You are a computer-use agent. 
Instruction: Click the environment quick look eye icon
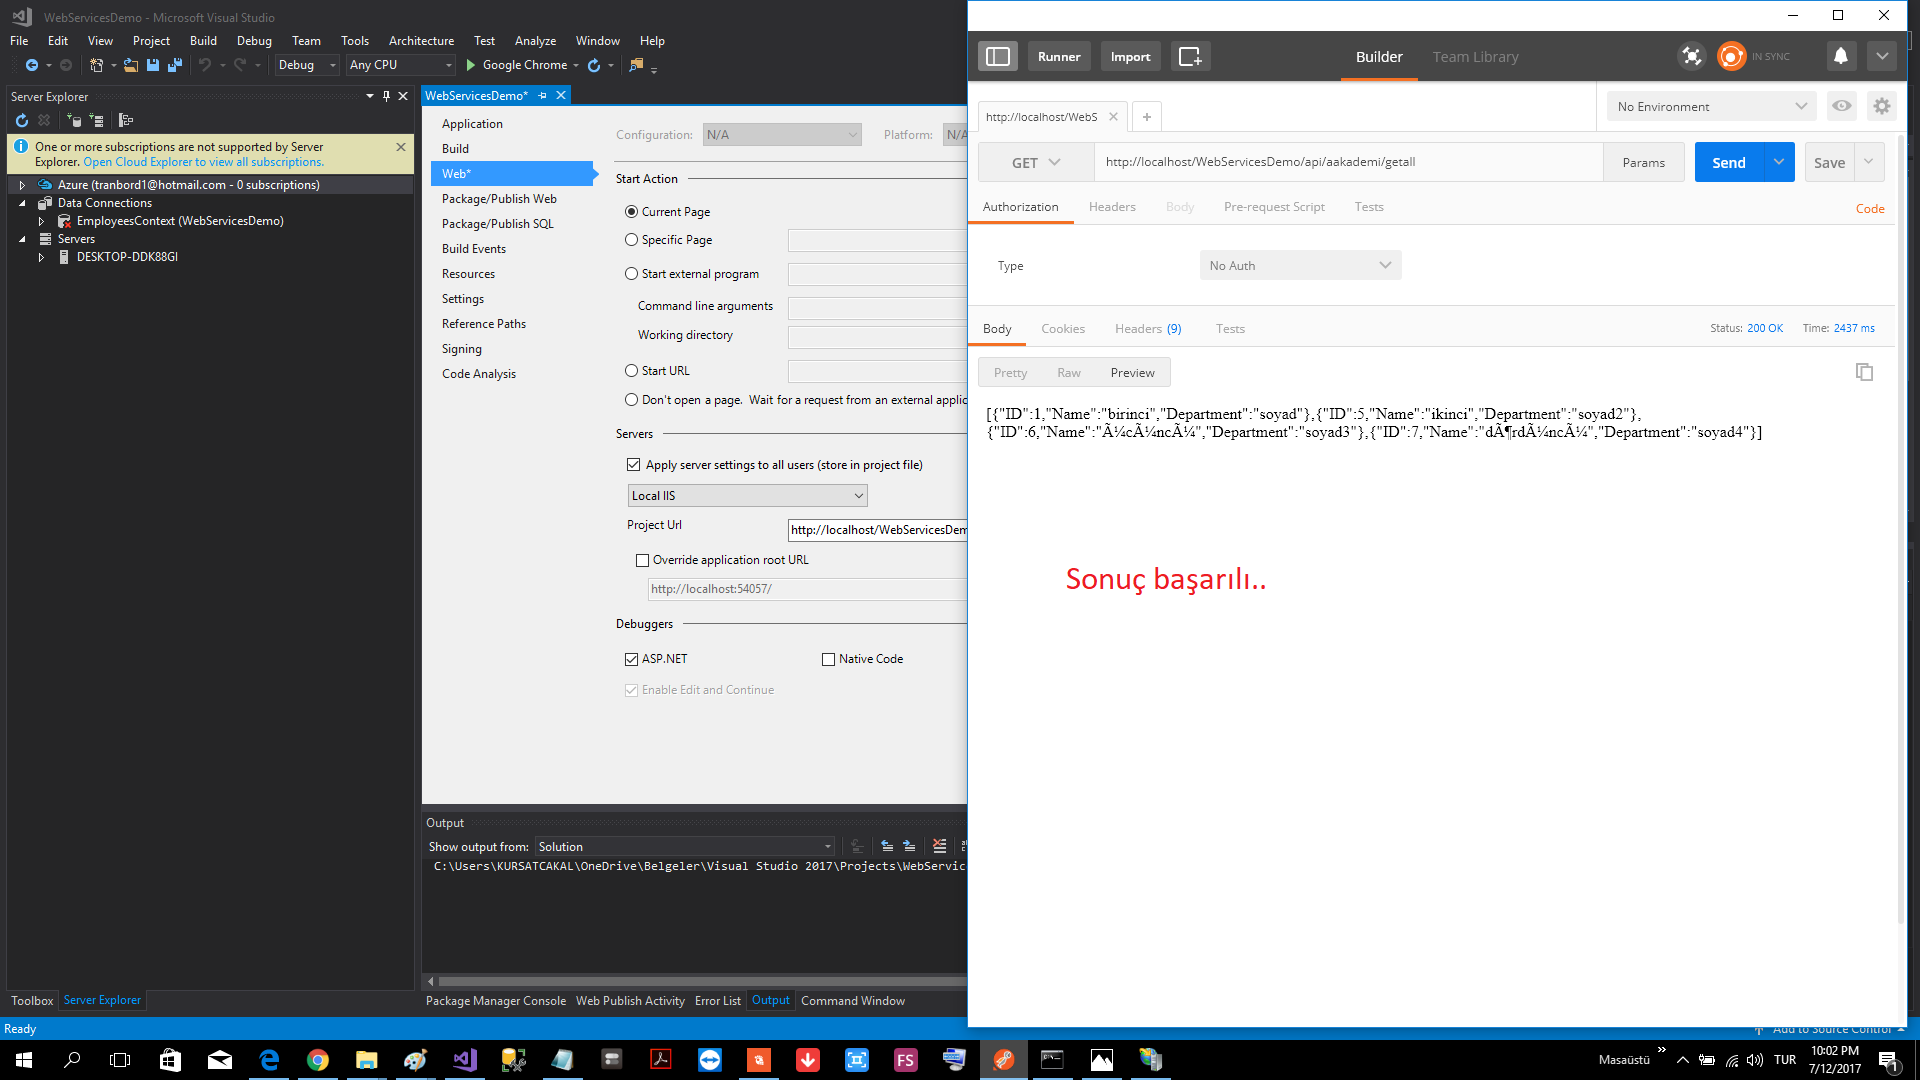pyautogui.click(x=1841, y=106)
